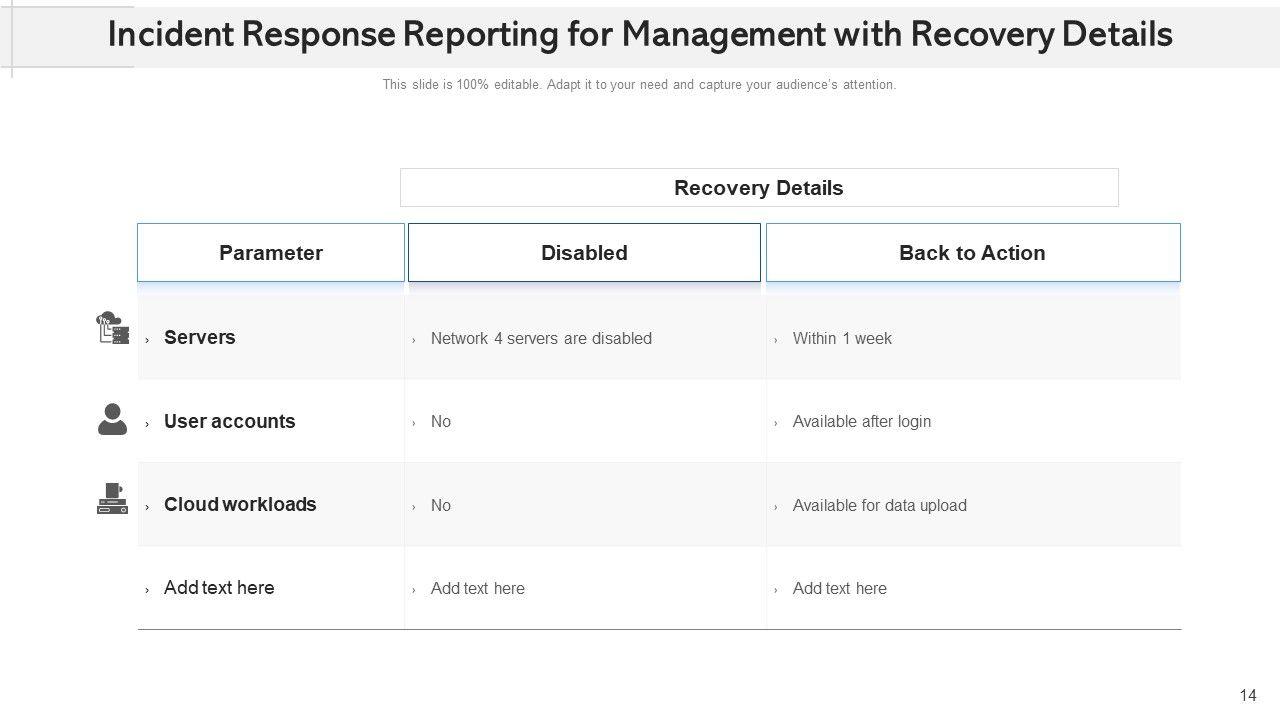Click the Cloud workloads row label
This screenshot has width=1280, height=720.
click(240, 505)
